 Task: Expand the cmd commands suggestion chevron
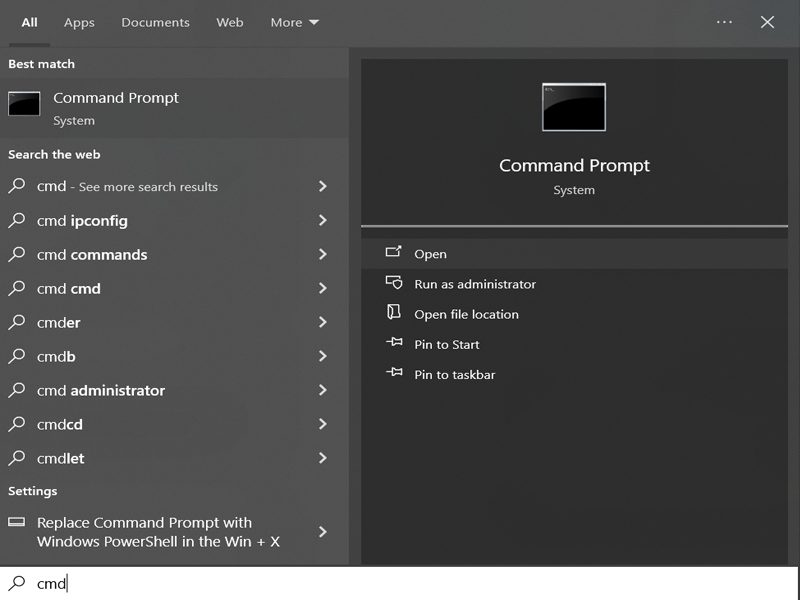[x=322, y=254]
